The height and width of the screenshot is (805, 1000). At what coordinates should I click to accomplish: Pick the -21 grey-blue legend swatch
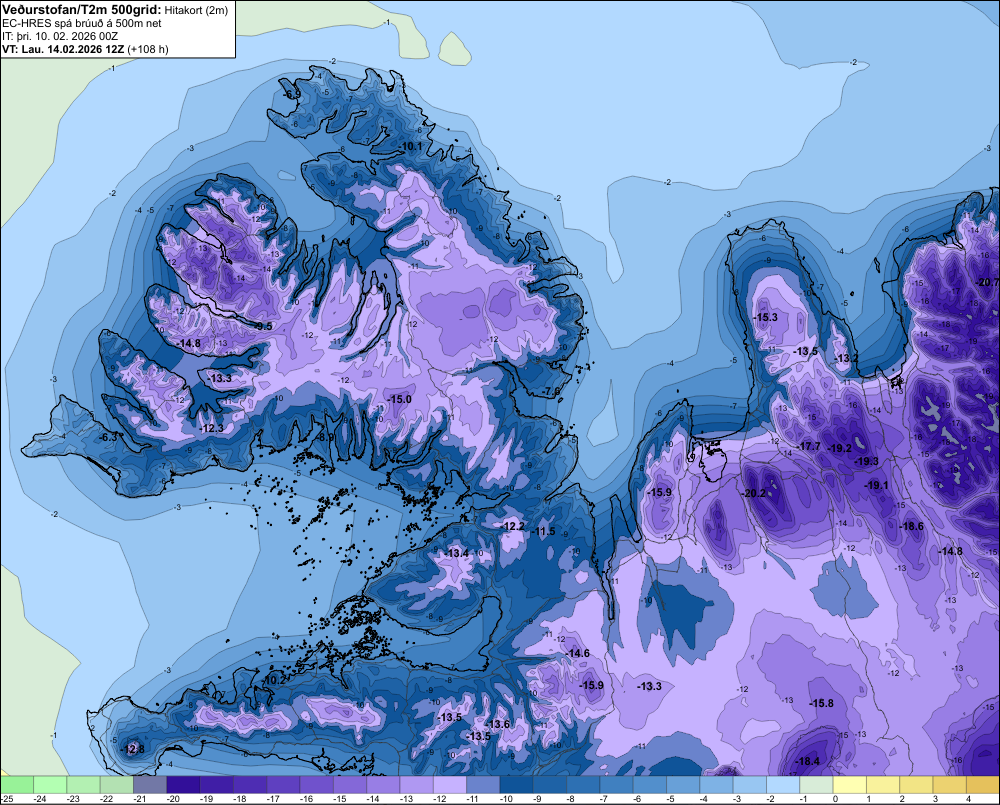150,785
